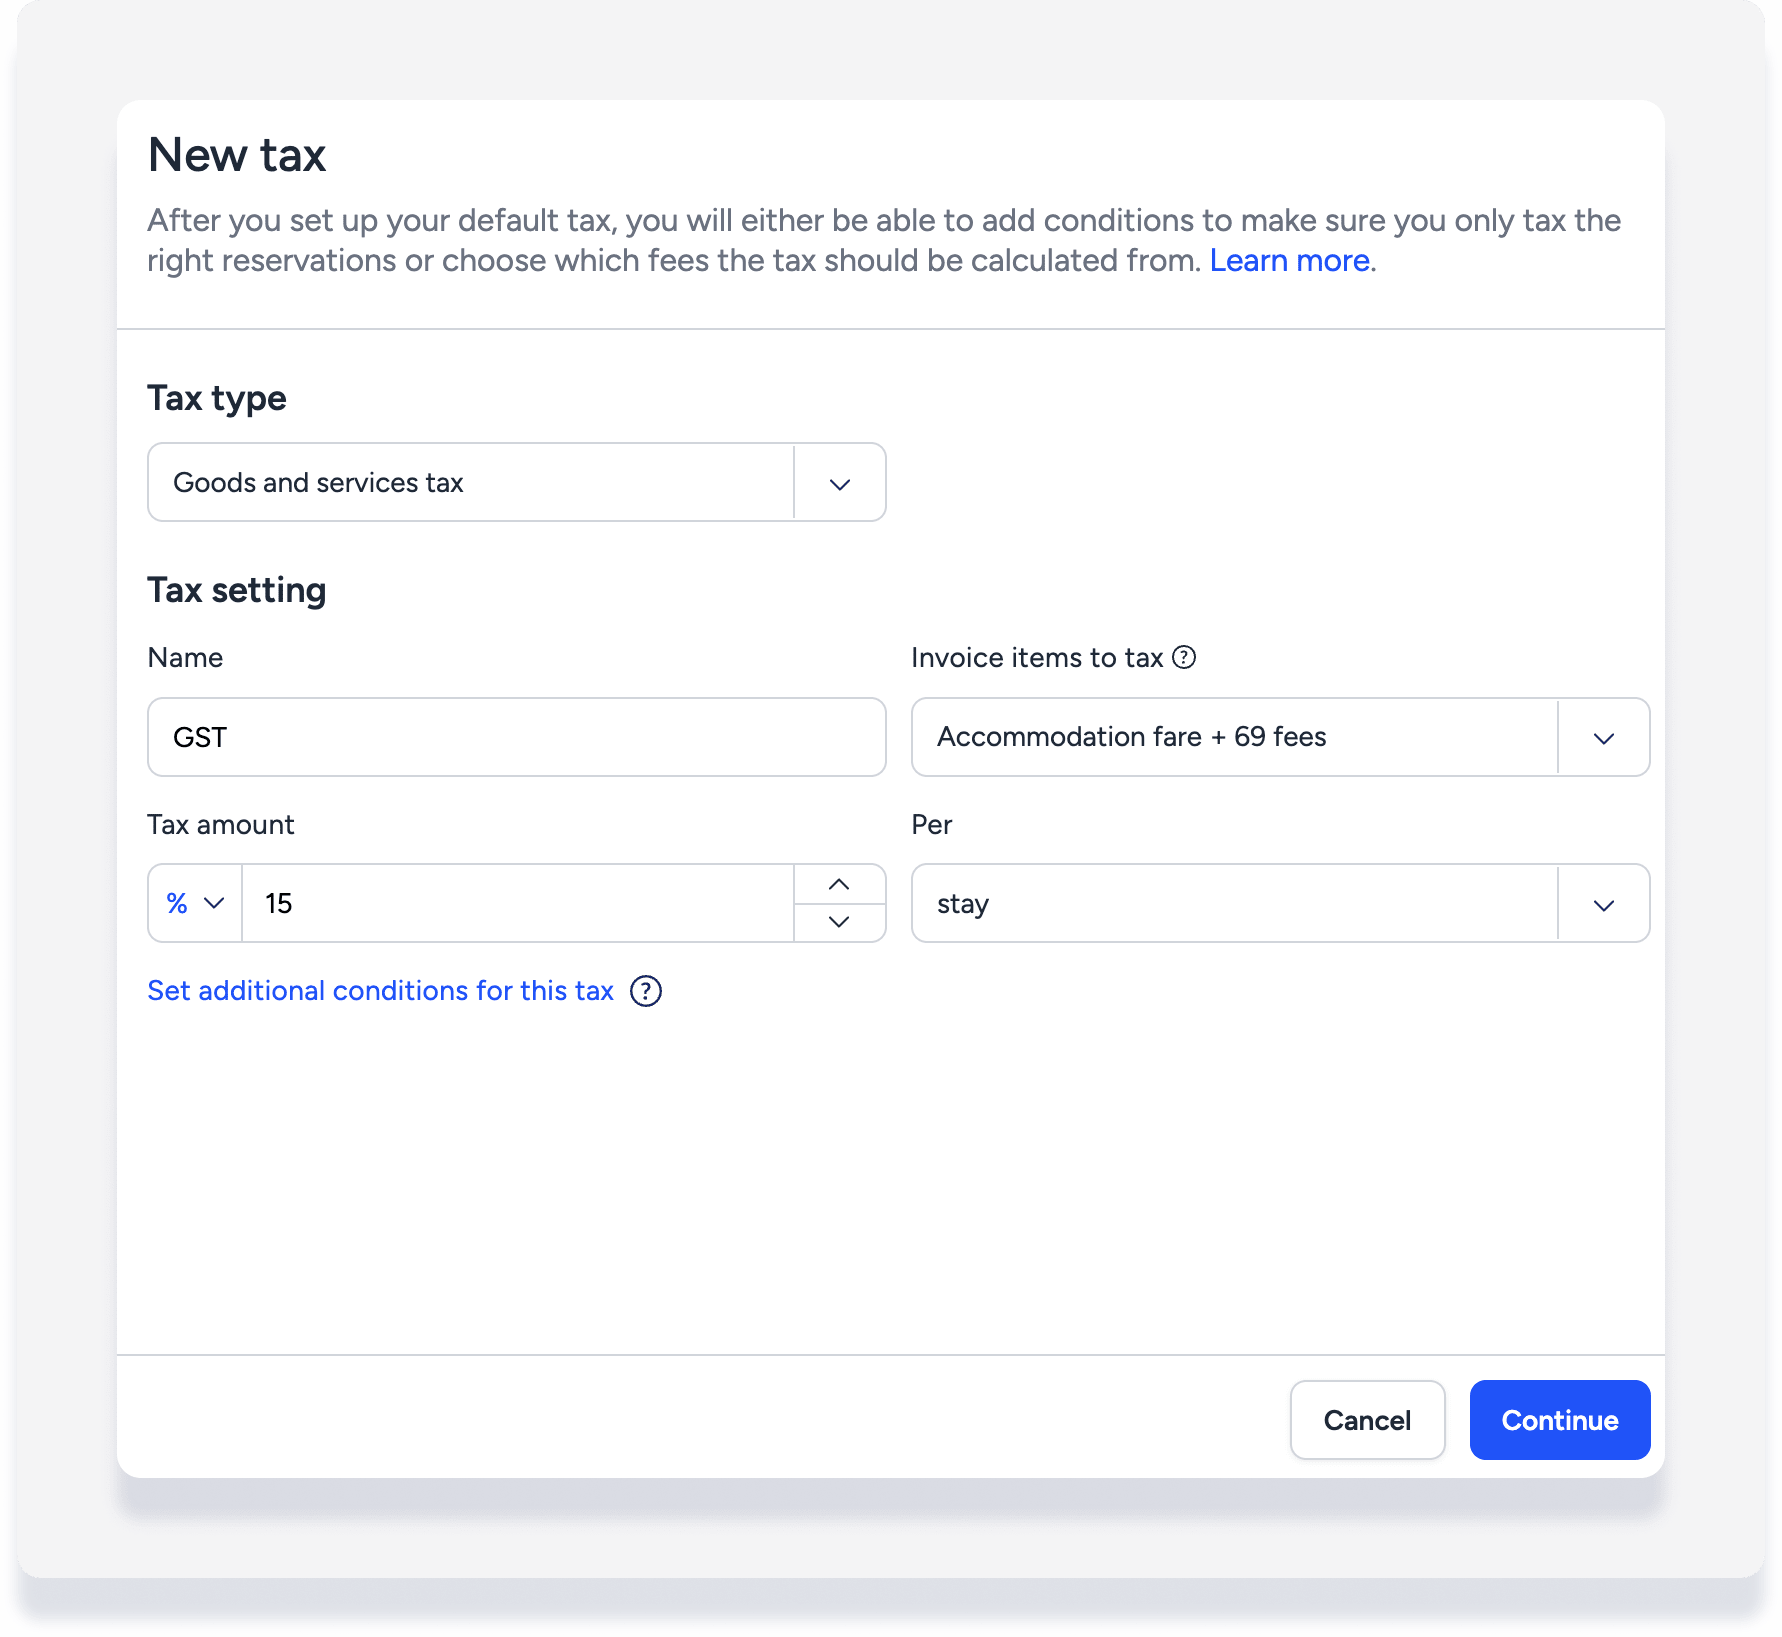The width and height of the screenshot is (1782, 1637).
Task: Open the Learn more link
Action: [1289, 261]
